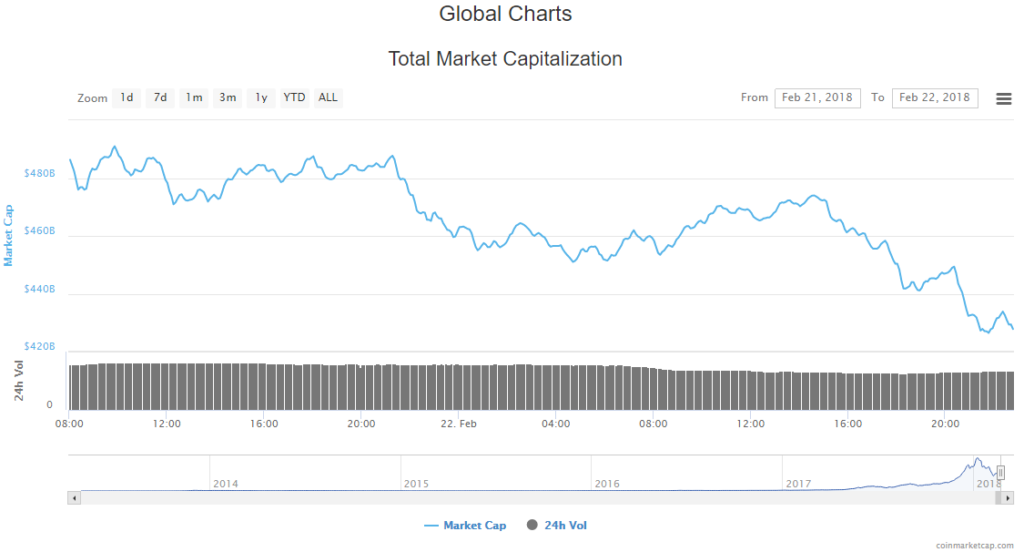The height and width of the screenshot is (552, 1024).
Task: Choose the YTD zoom range
Action: [x=294, y=97]
